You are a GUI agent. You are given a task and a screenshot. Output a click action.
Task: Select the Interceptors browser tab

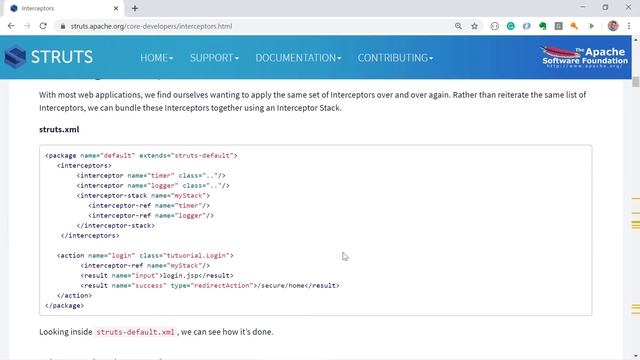point(63,9)
